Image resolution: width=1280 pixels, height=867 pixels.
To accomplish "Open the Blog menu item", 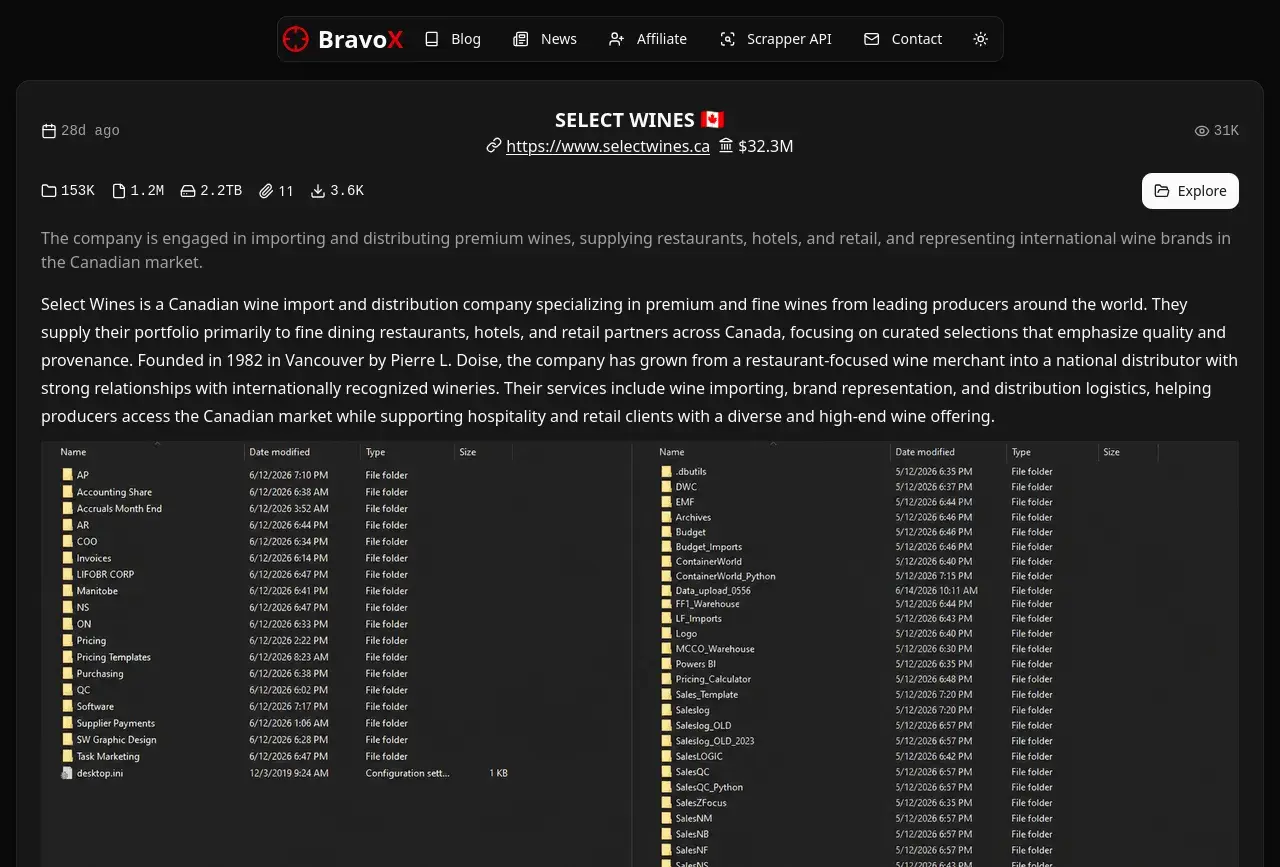I will tap(452, 39).
